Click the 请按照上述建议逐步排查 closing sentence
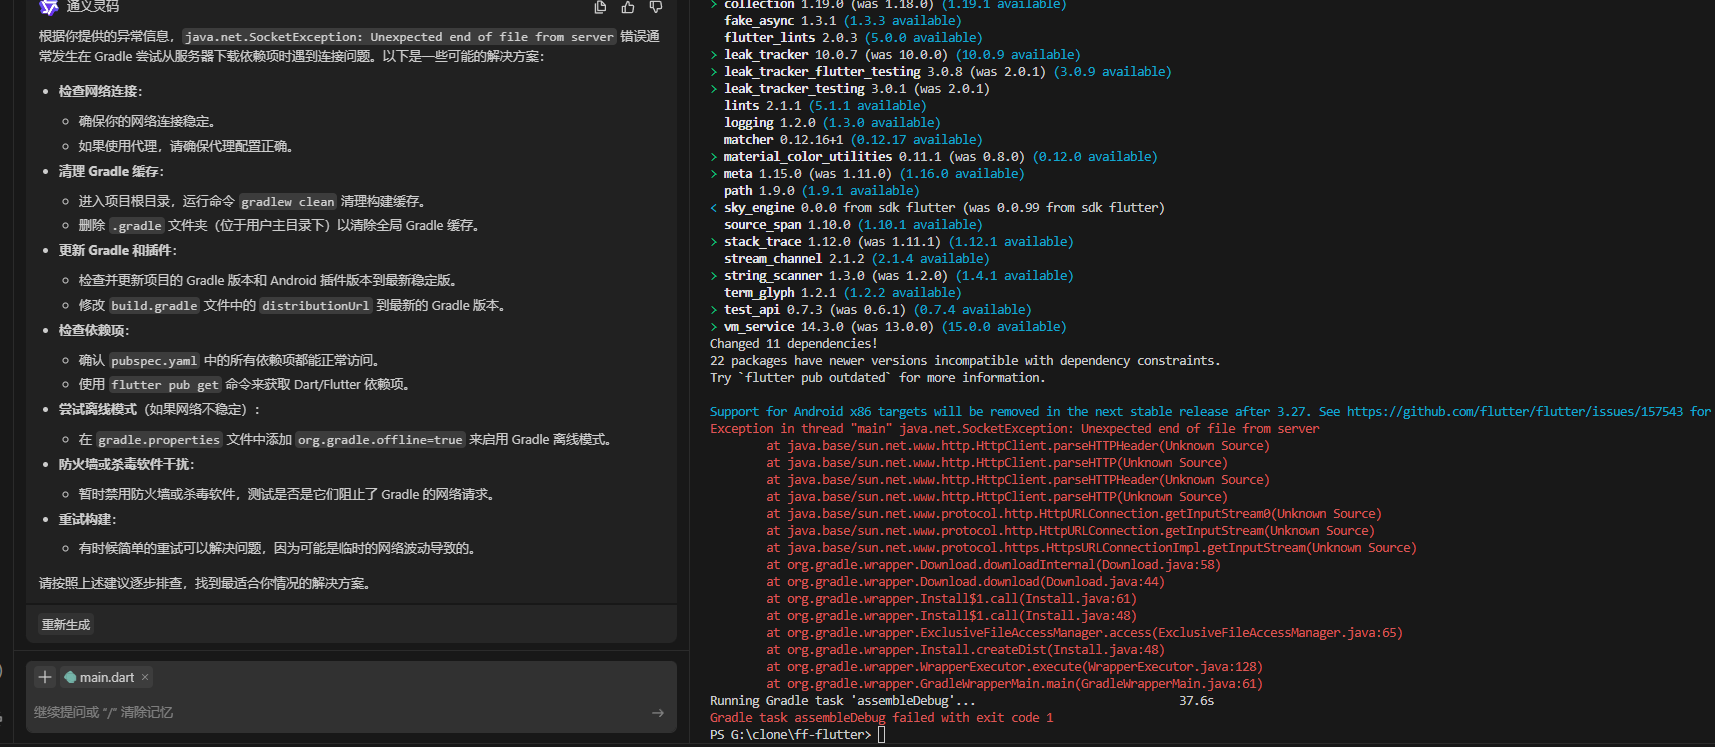1715x747 pixels. [205, 583]
